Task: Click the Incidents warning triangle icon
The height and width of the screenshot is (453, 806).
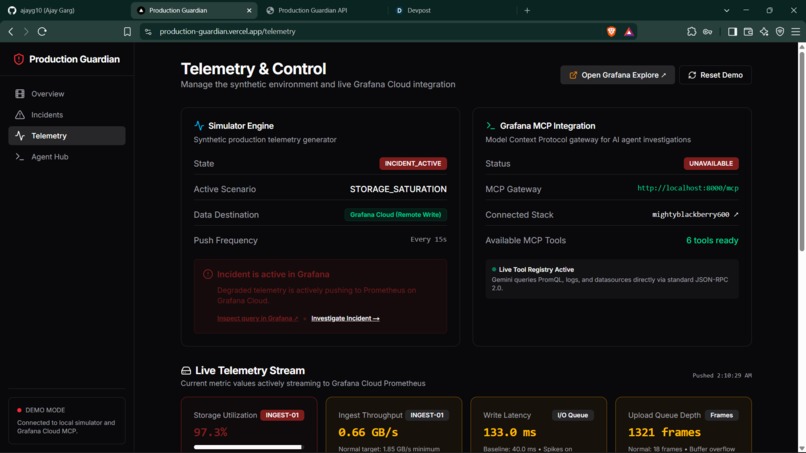Action: pos(20,115)
